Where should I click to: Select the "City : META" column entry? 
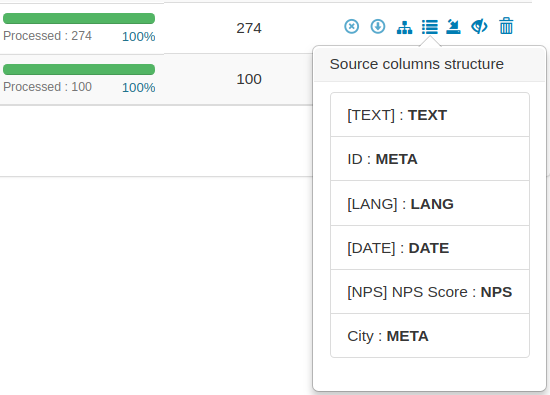click(x=430, y=336)
